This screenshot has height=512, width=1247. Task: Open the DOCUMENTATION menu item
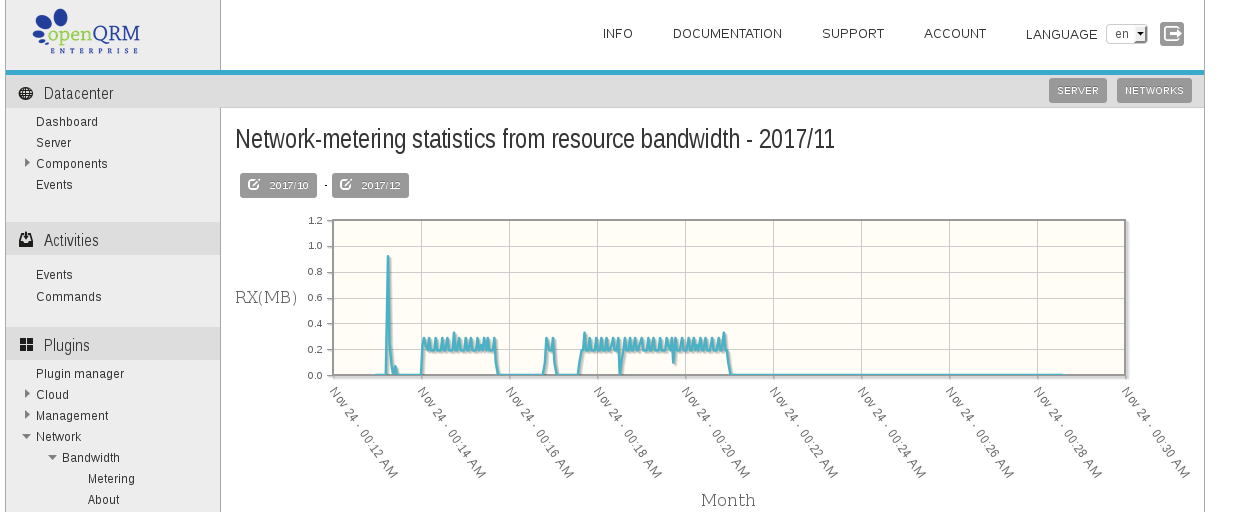(x=727, y=34)
